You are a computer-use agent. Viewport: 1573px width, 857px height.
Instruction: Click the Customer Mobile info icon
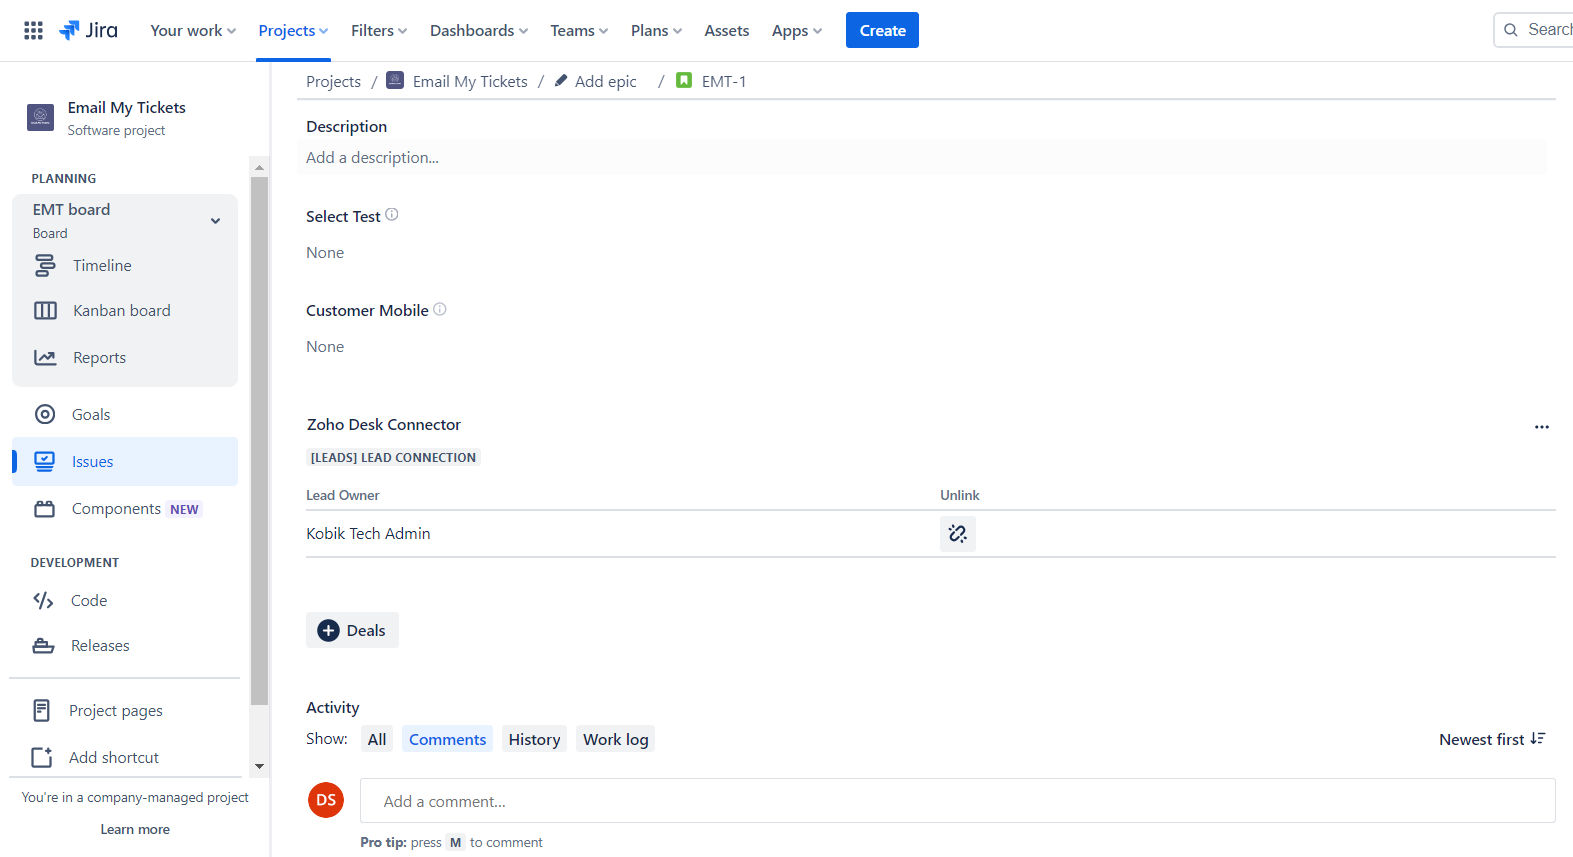(x=440, y=309)
